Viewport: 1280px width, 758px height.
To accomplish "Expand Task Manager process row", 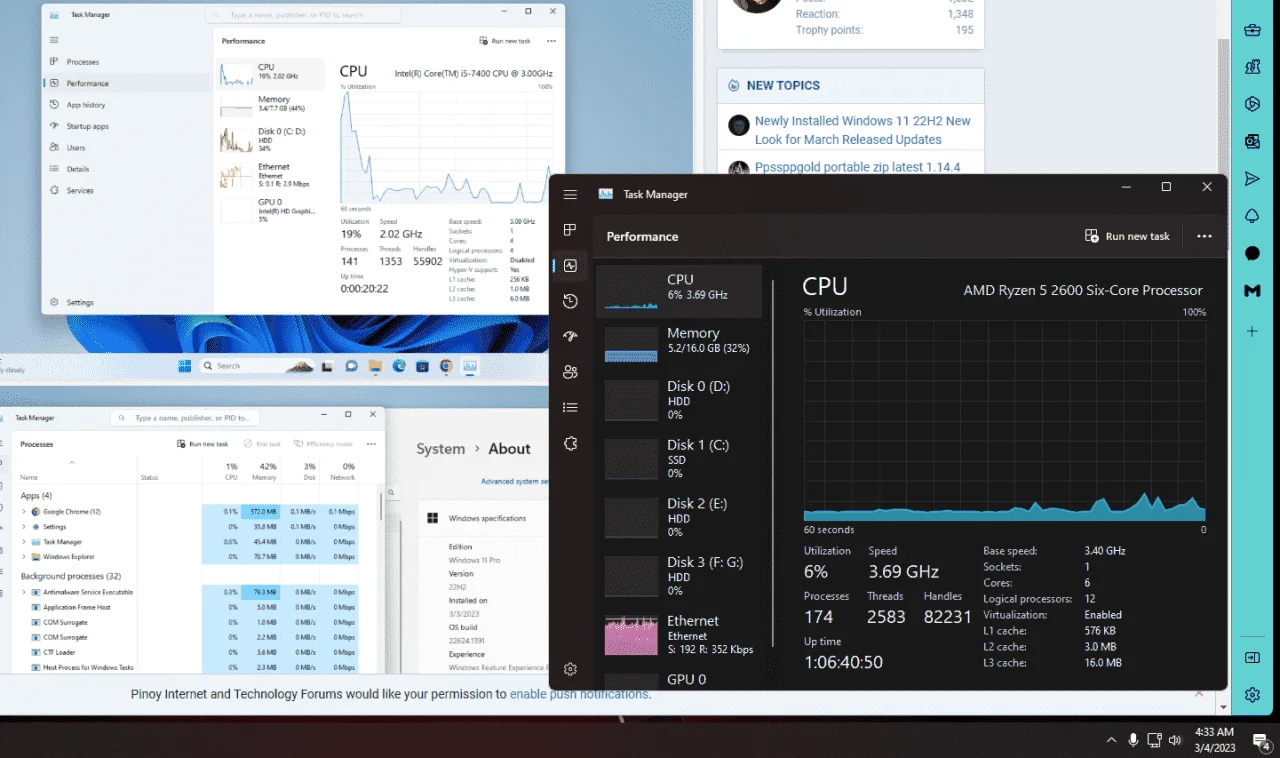I will (24, 542).
